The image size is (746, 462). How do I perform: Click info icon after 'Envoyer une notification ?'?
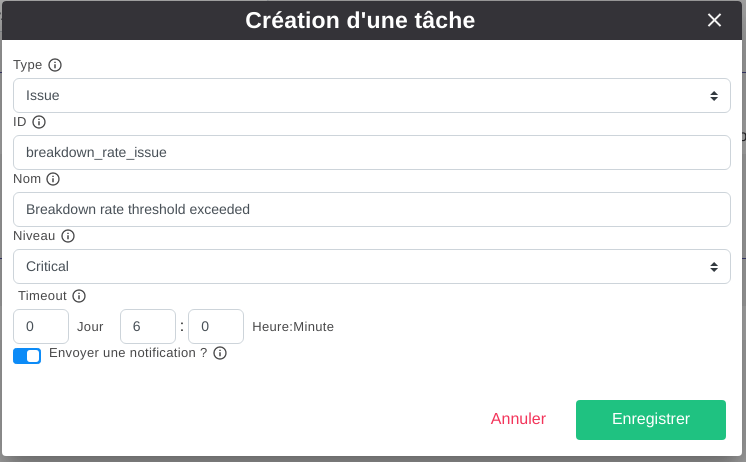point(220,353)
